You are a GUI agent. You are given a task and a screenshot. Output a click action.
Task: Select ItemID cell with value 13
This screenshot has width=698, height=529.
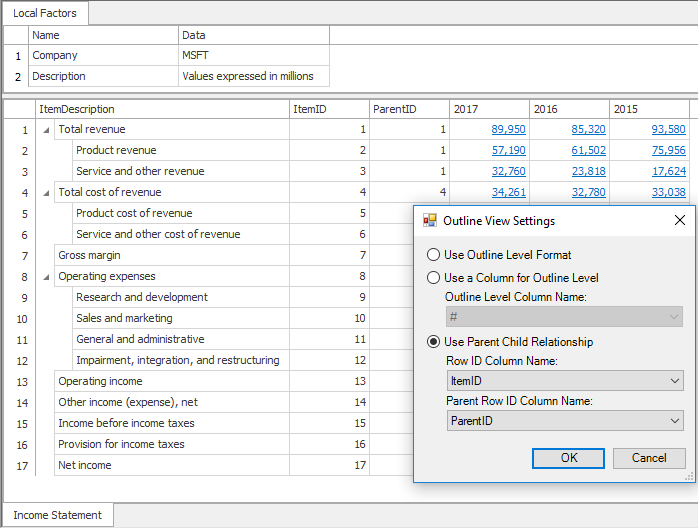pyautogui.click(x=329, y=381)
